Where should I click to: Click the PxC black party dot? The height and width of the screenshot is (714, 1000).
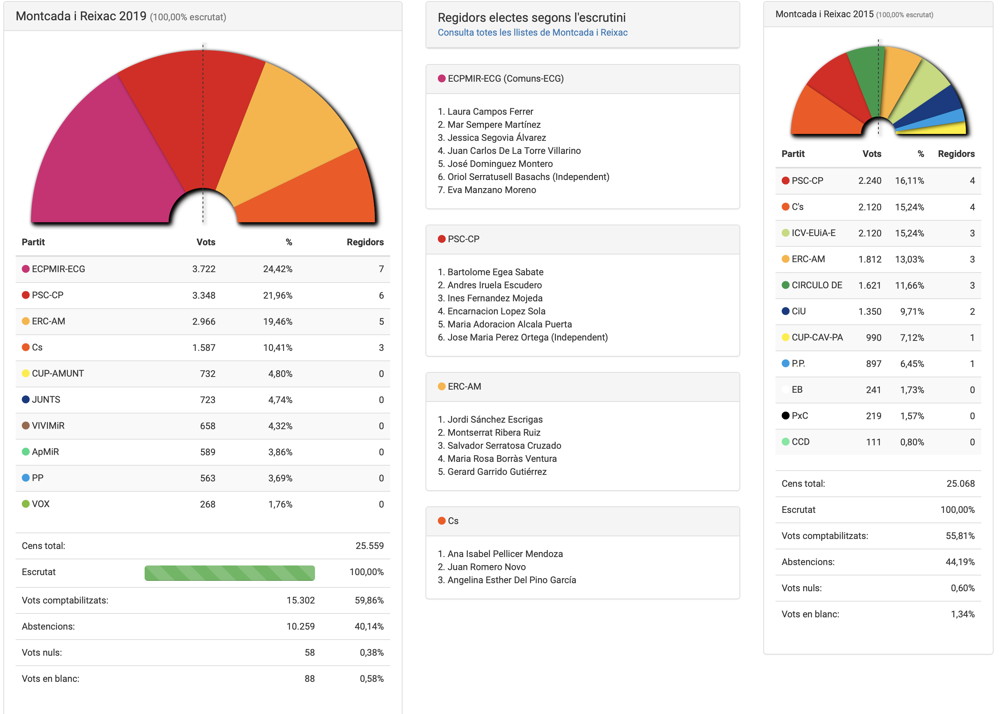coord(786,416)
